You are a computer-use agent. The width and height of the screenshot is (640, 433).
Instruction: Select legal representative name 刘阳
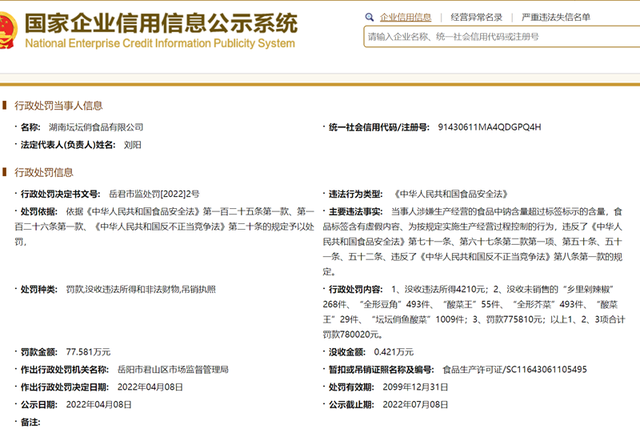[x=132, y=145]
